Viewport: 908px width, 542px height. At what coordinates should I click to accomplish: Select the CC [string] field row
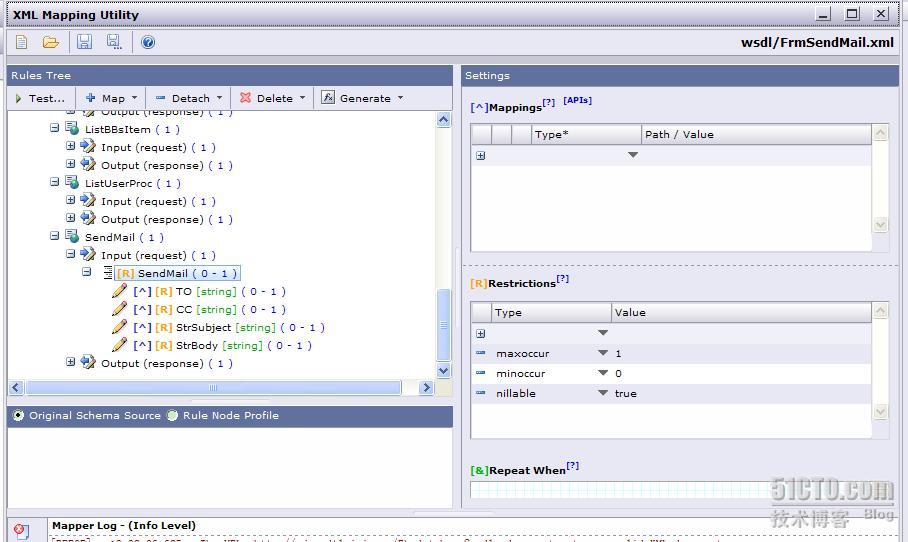[x=209, y=309]
